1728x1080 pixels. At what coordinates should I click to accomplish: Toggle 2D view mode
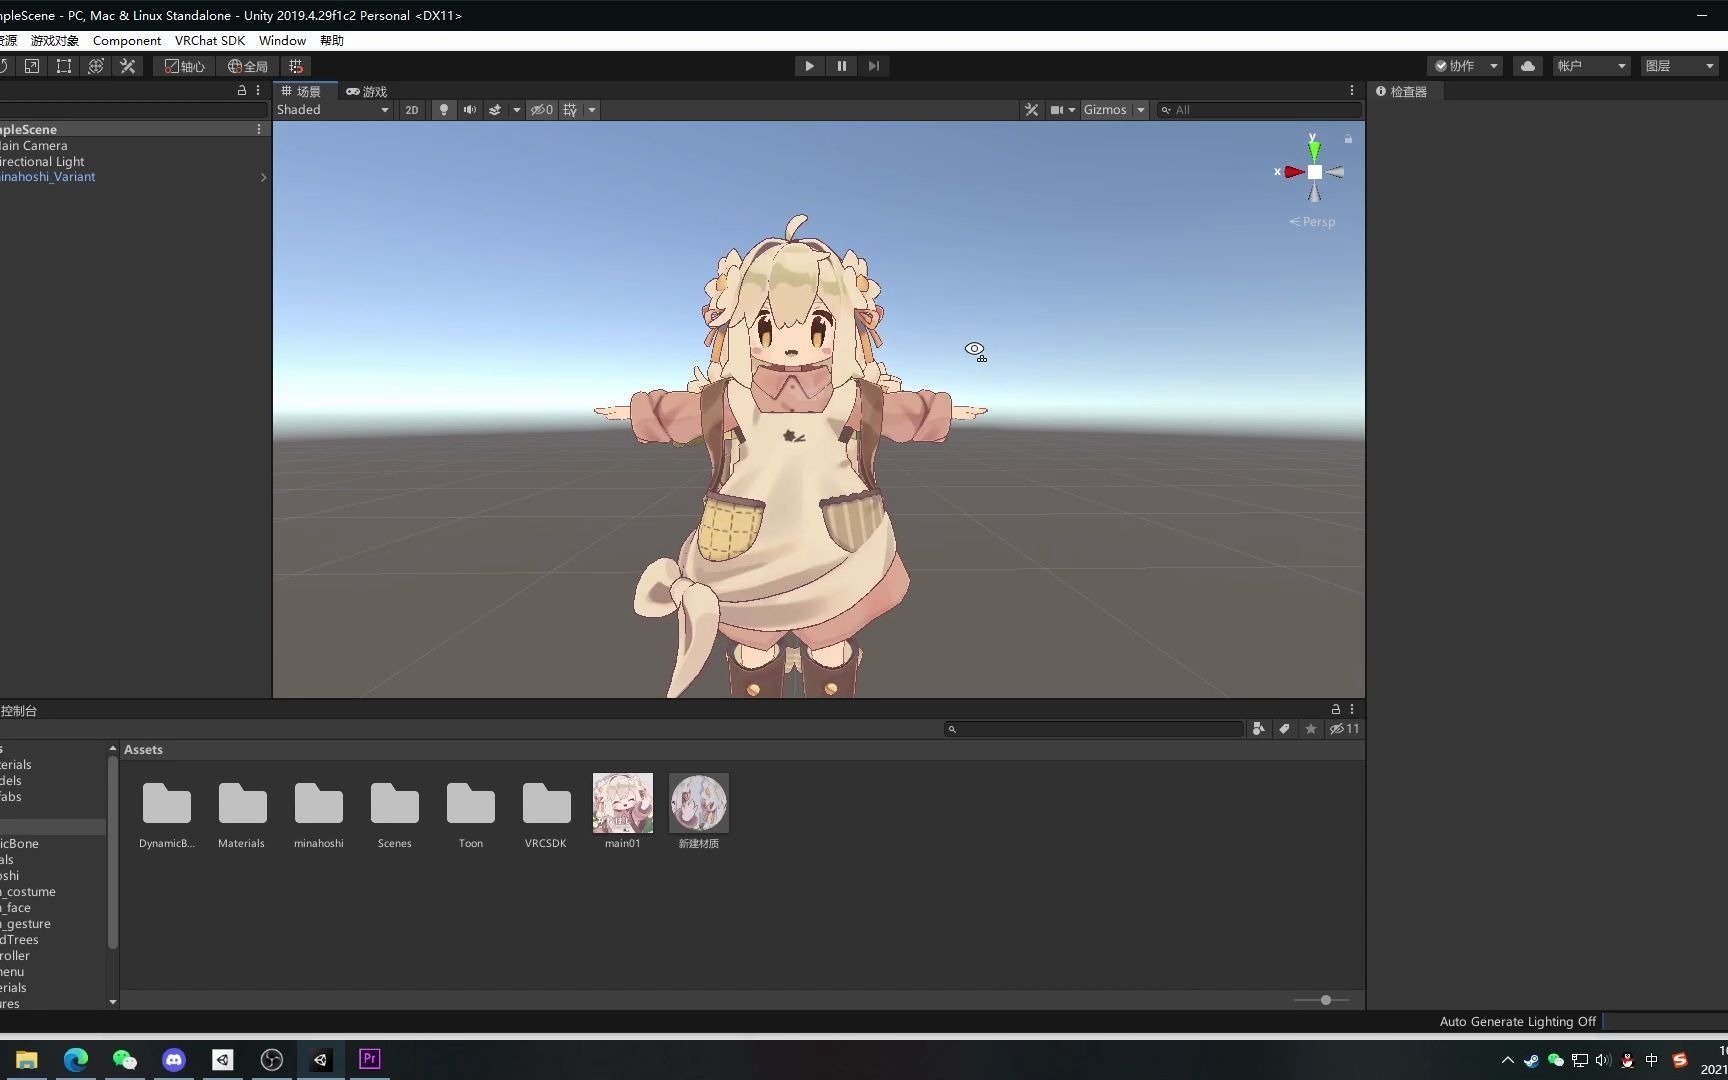(x=412, y=110)
